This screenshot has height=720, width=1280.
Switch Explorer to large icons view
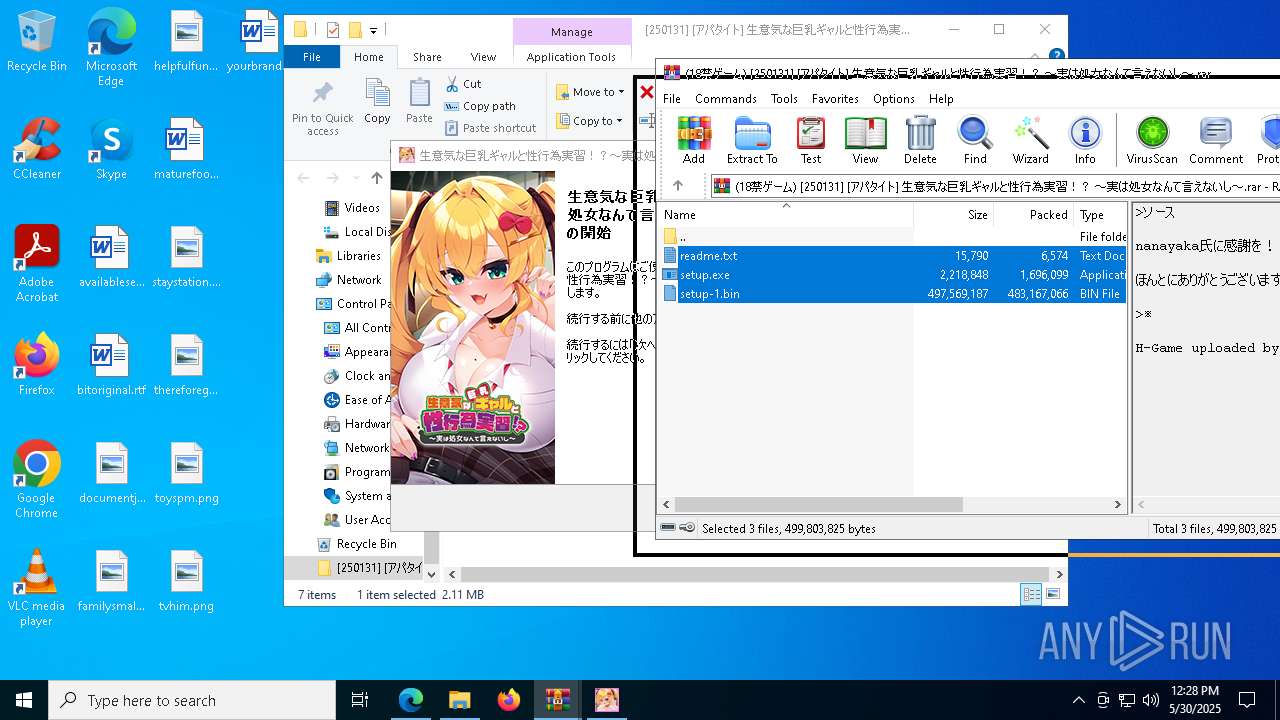1052,594
